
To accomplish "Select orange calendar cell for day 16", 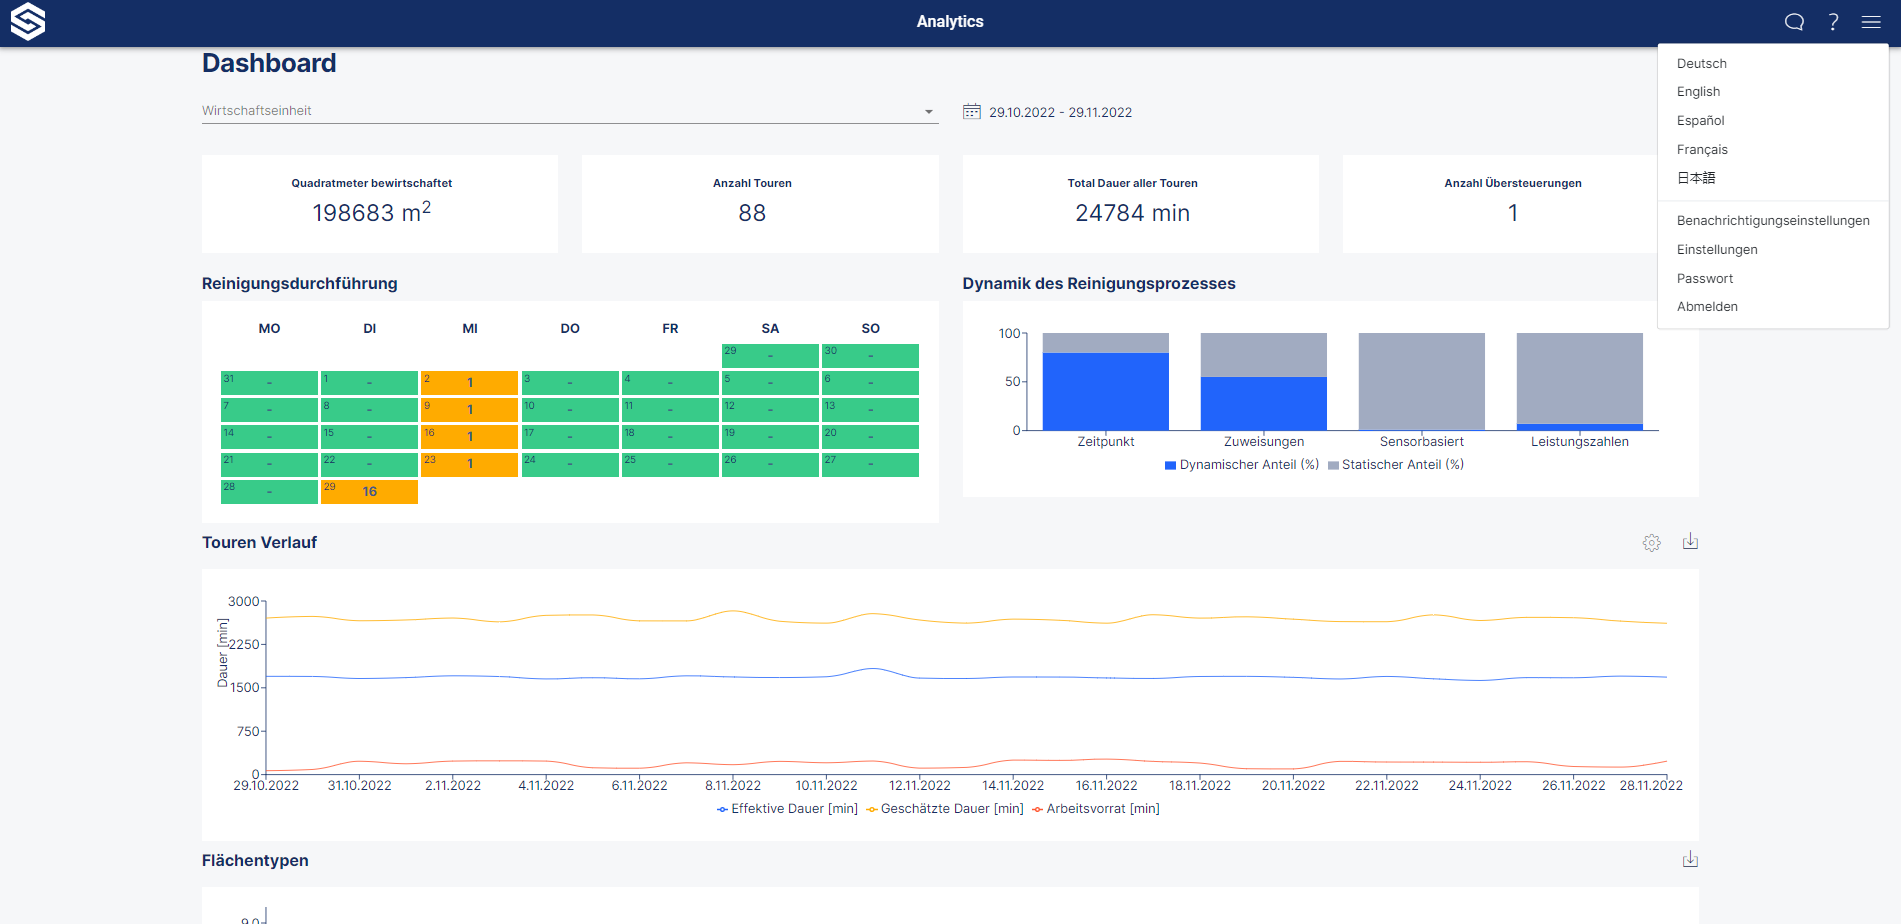I will click(x=470, y=437).
